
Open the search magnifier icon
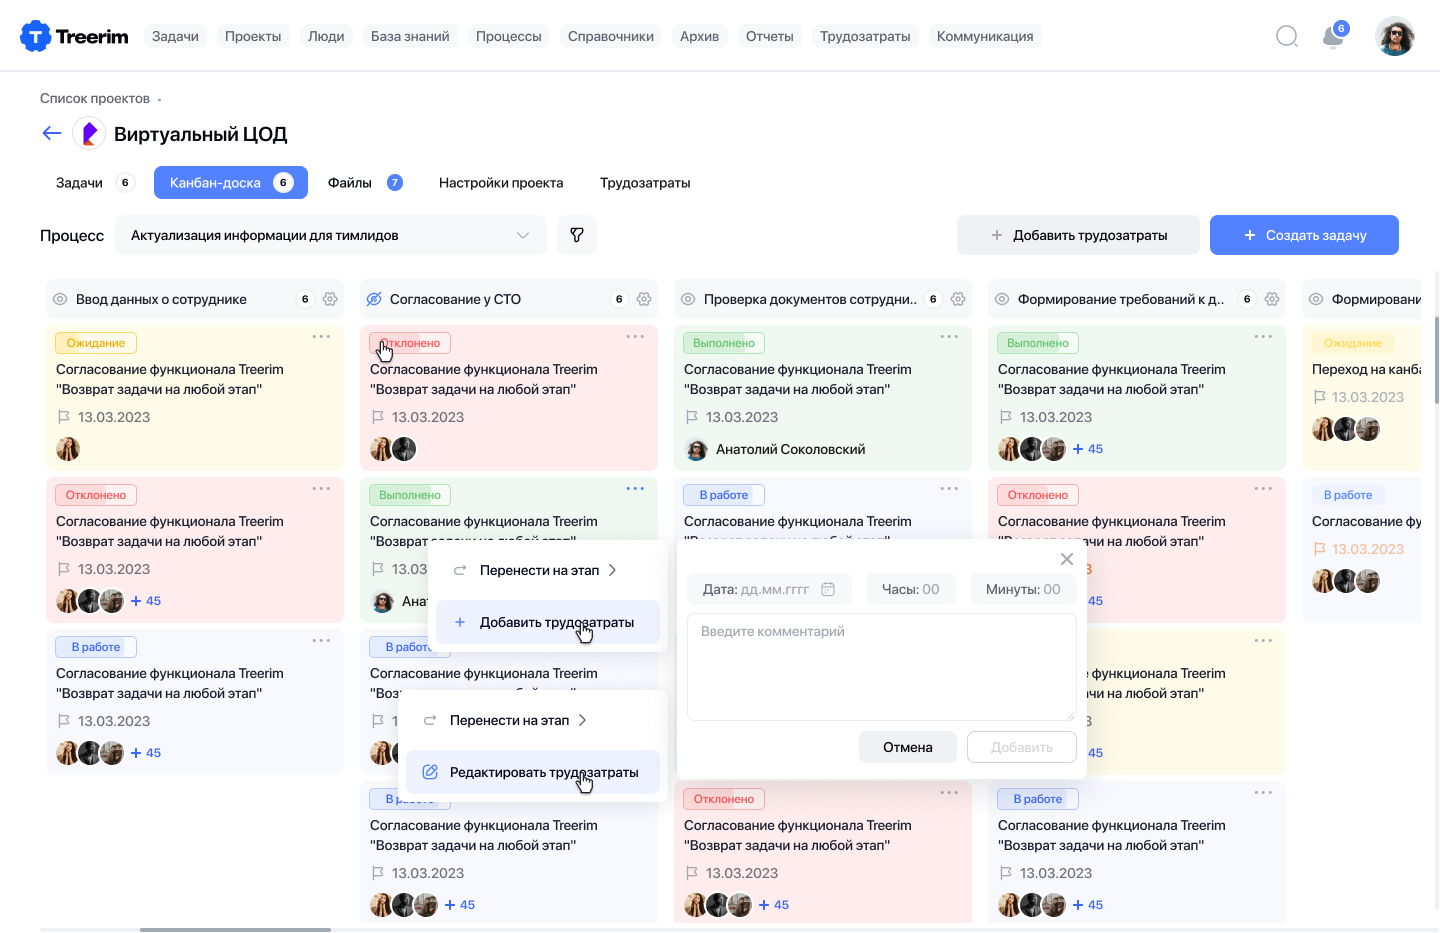point(1287,37)
